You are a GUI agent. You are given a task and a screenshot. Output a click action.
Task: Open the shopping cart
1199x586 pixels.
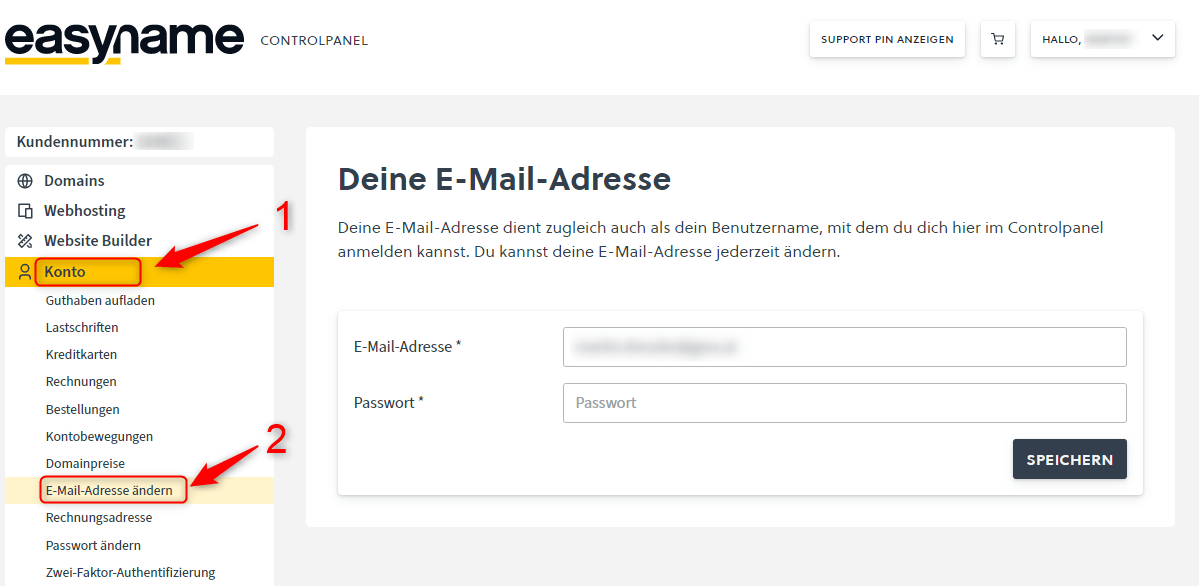tap(997, 38)
